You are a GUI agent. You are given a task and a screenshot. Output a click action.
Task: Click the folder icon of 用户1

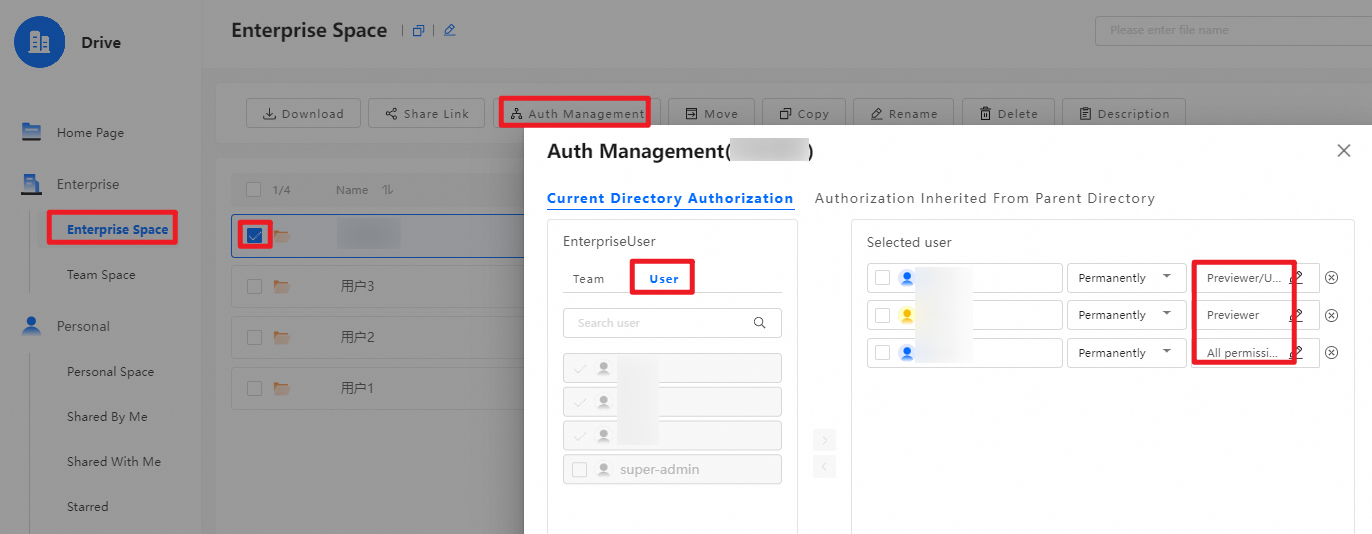(x=282, y=388)
